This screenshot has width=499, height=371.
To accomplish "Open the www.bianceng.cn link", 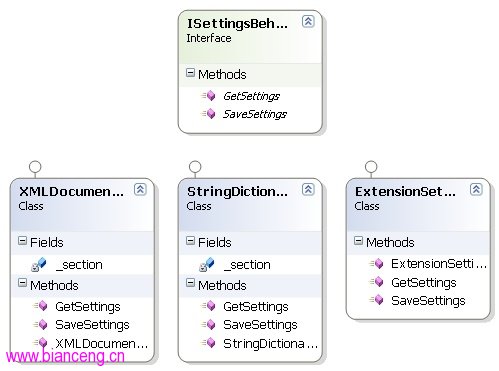I will pyautogui.click(x=65, y=356).
